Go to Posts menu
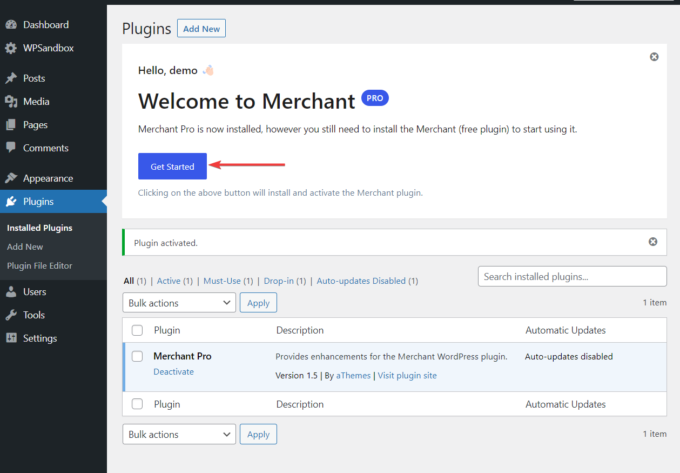The width and height of the screenshot is (680, 473). 53,78
